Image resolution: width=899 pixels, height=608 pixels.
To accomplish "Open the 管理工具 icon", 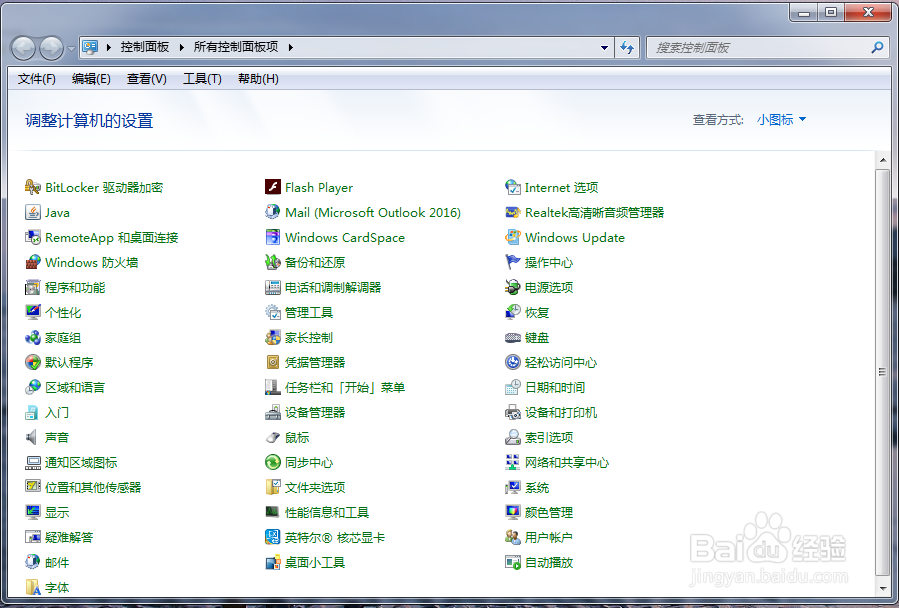I will 272,312.
